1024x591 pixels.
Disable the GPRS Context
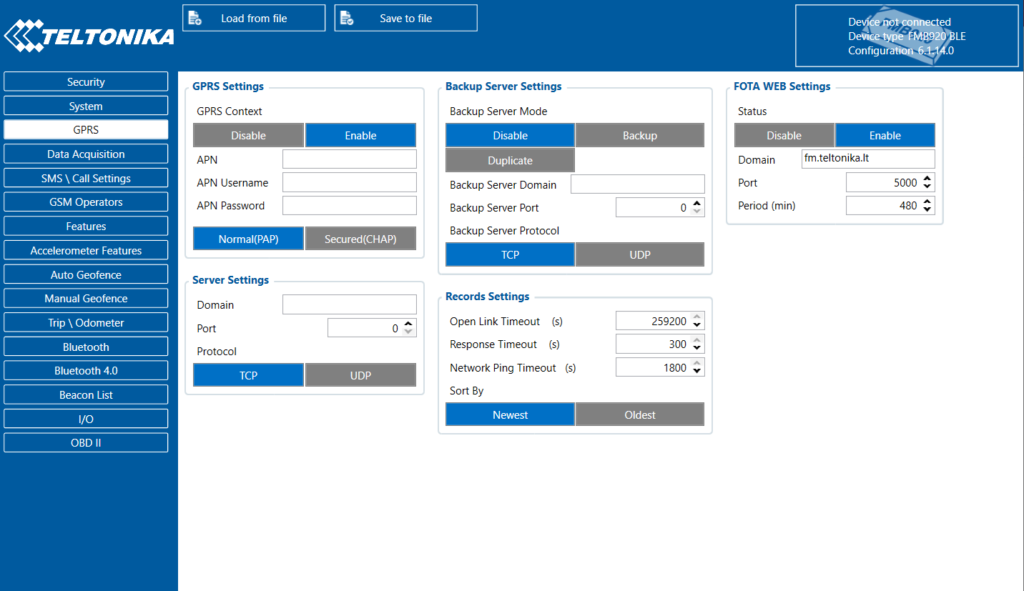[248, 135]
